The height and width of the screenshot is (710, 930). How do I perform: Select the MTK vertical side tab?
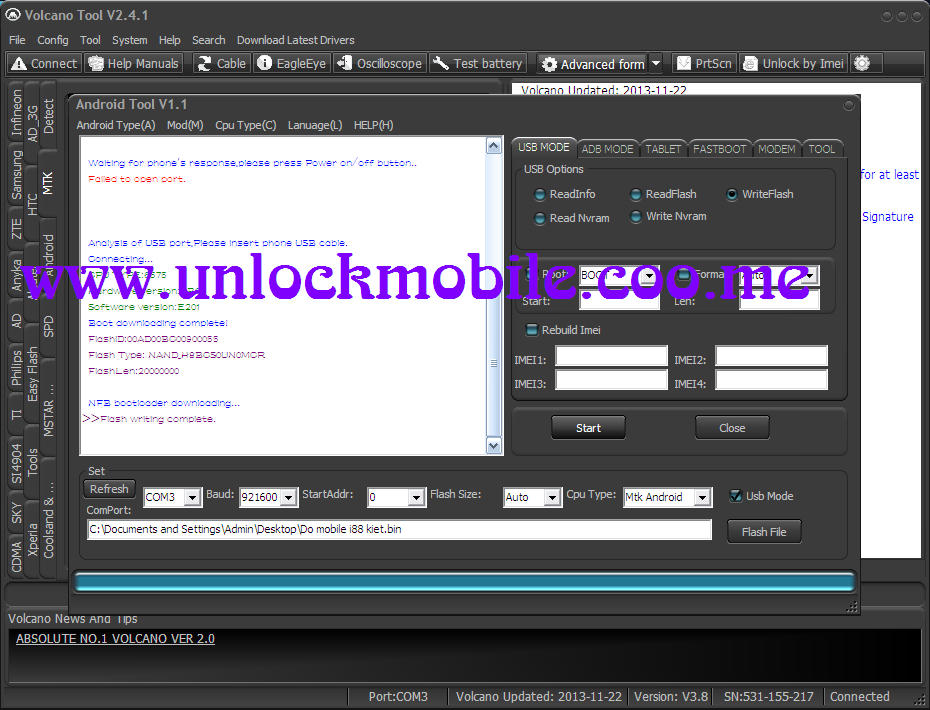click(48, 183)
